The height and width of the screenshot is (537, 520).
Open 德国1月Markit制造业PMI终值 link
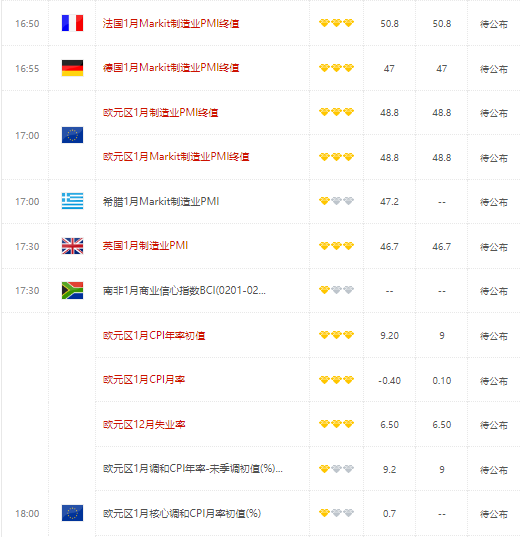click(171, 67)
